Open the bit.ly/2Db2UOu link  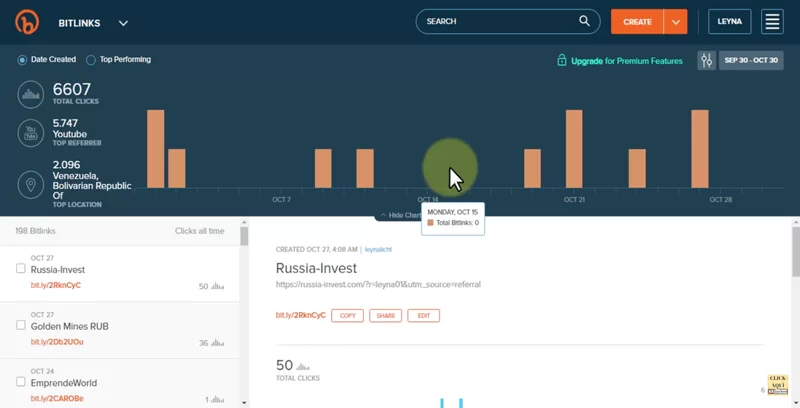[x=57, y=342]
